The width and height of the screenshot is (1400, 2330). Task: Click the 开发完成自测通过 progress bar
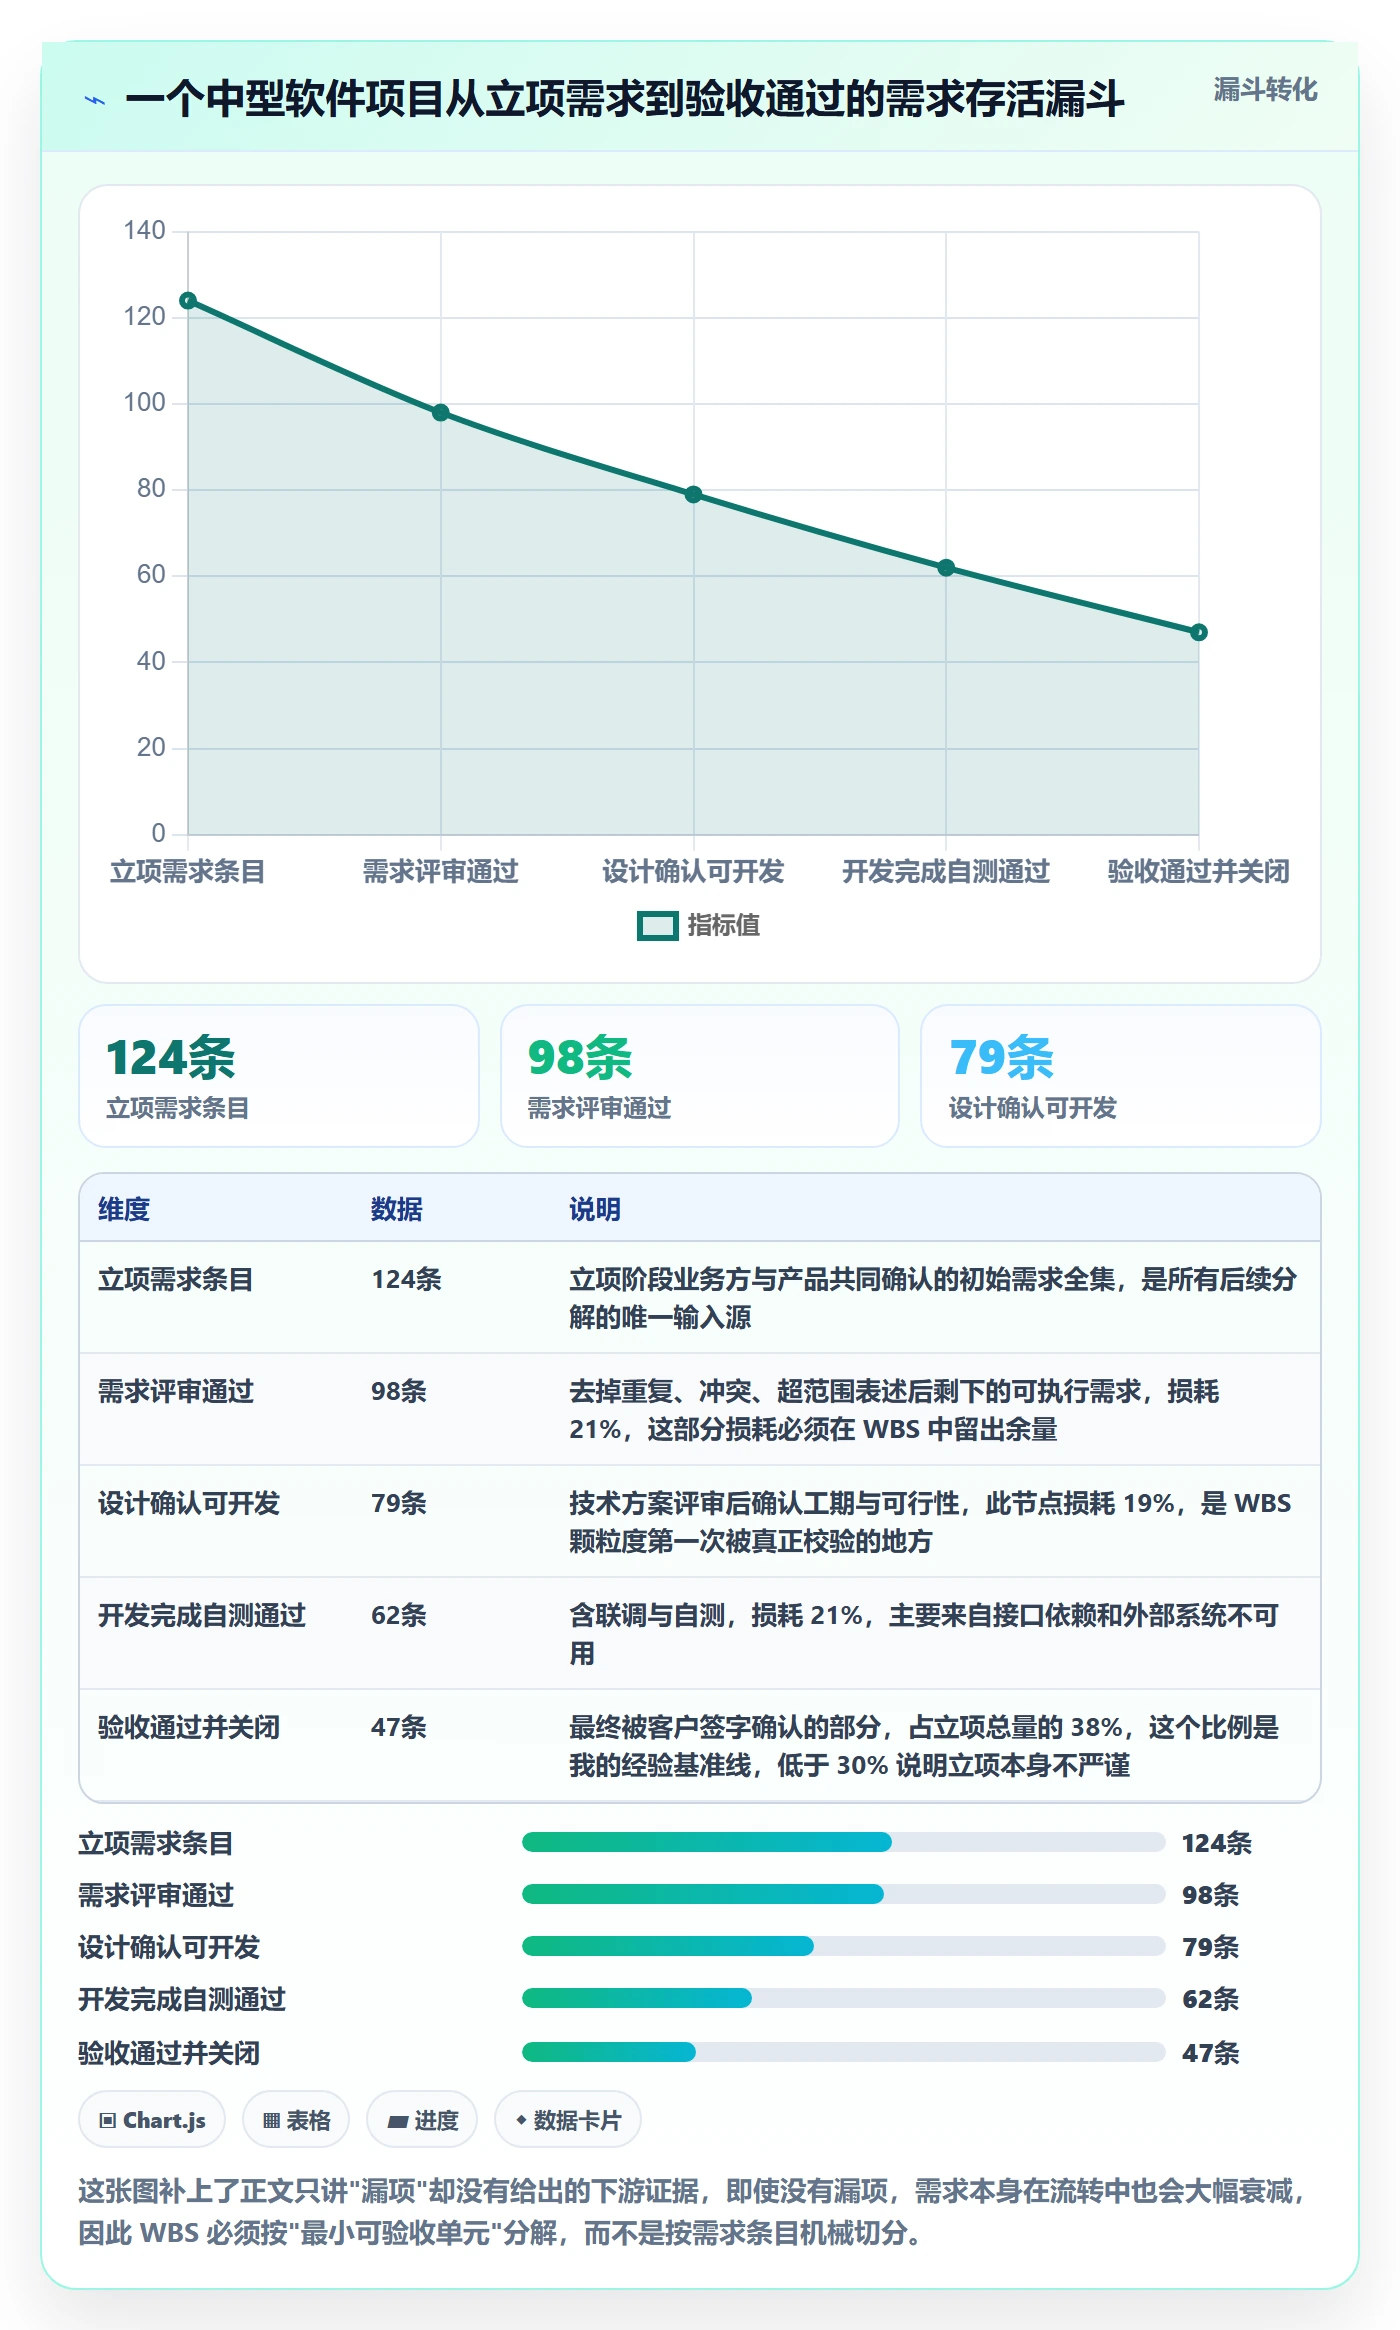point(843,1998)
